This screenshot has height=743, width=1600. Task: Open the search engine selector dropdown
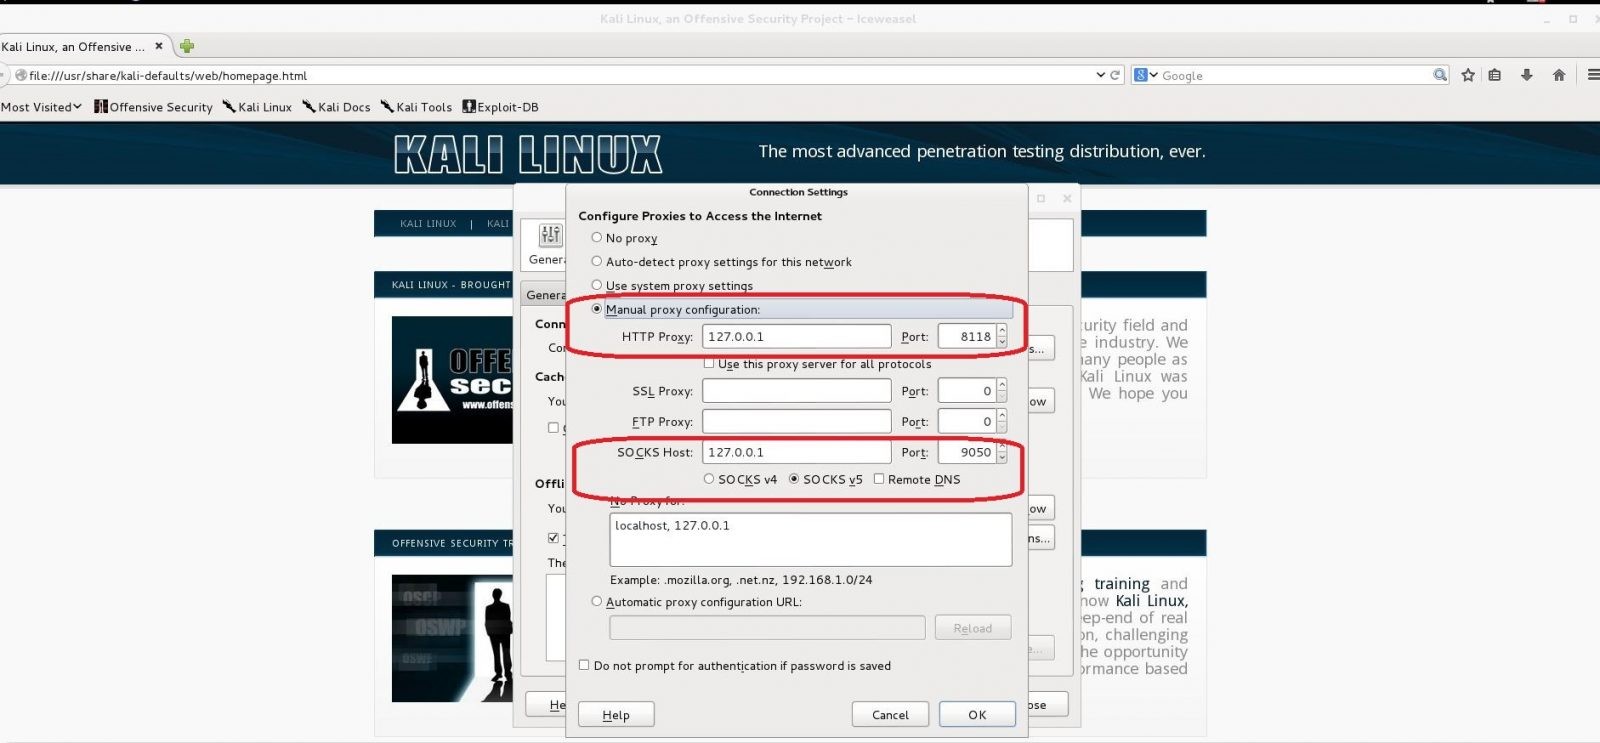click(1145, 75)
